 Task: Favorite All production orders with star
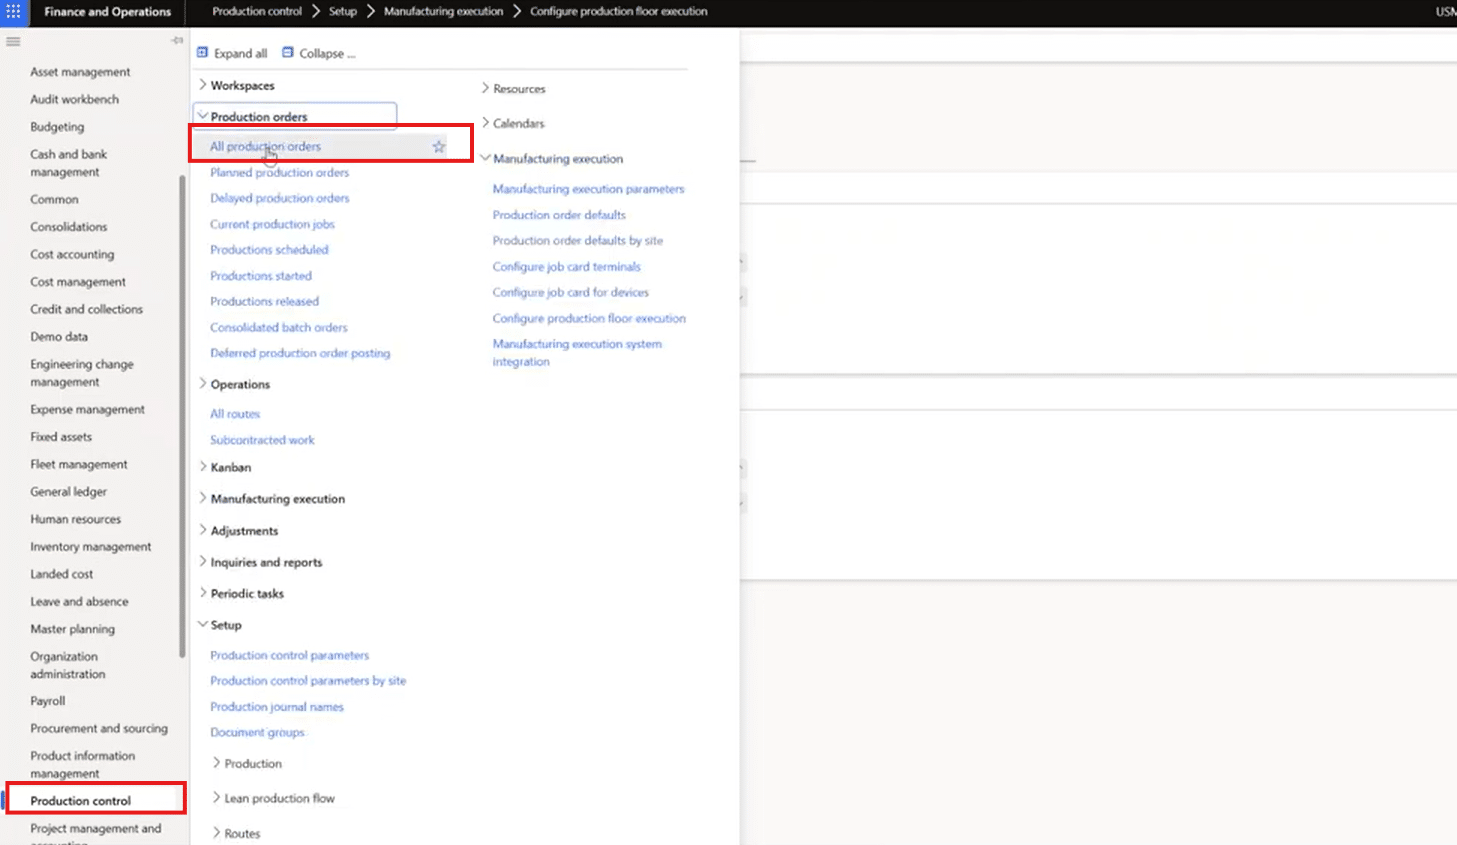pos(439,147)
